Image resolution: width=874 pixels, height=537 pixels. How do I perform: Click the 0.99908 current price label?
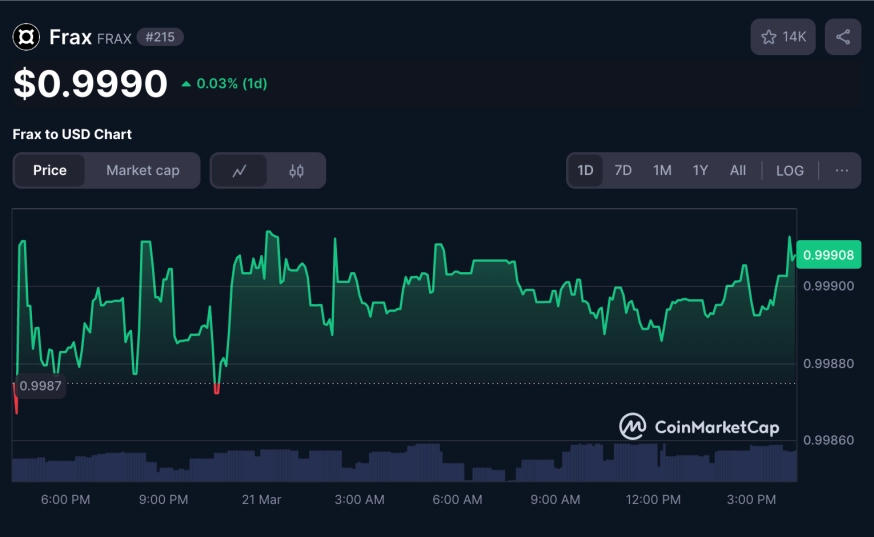(x=829, y=255)
